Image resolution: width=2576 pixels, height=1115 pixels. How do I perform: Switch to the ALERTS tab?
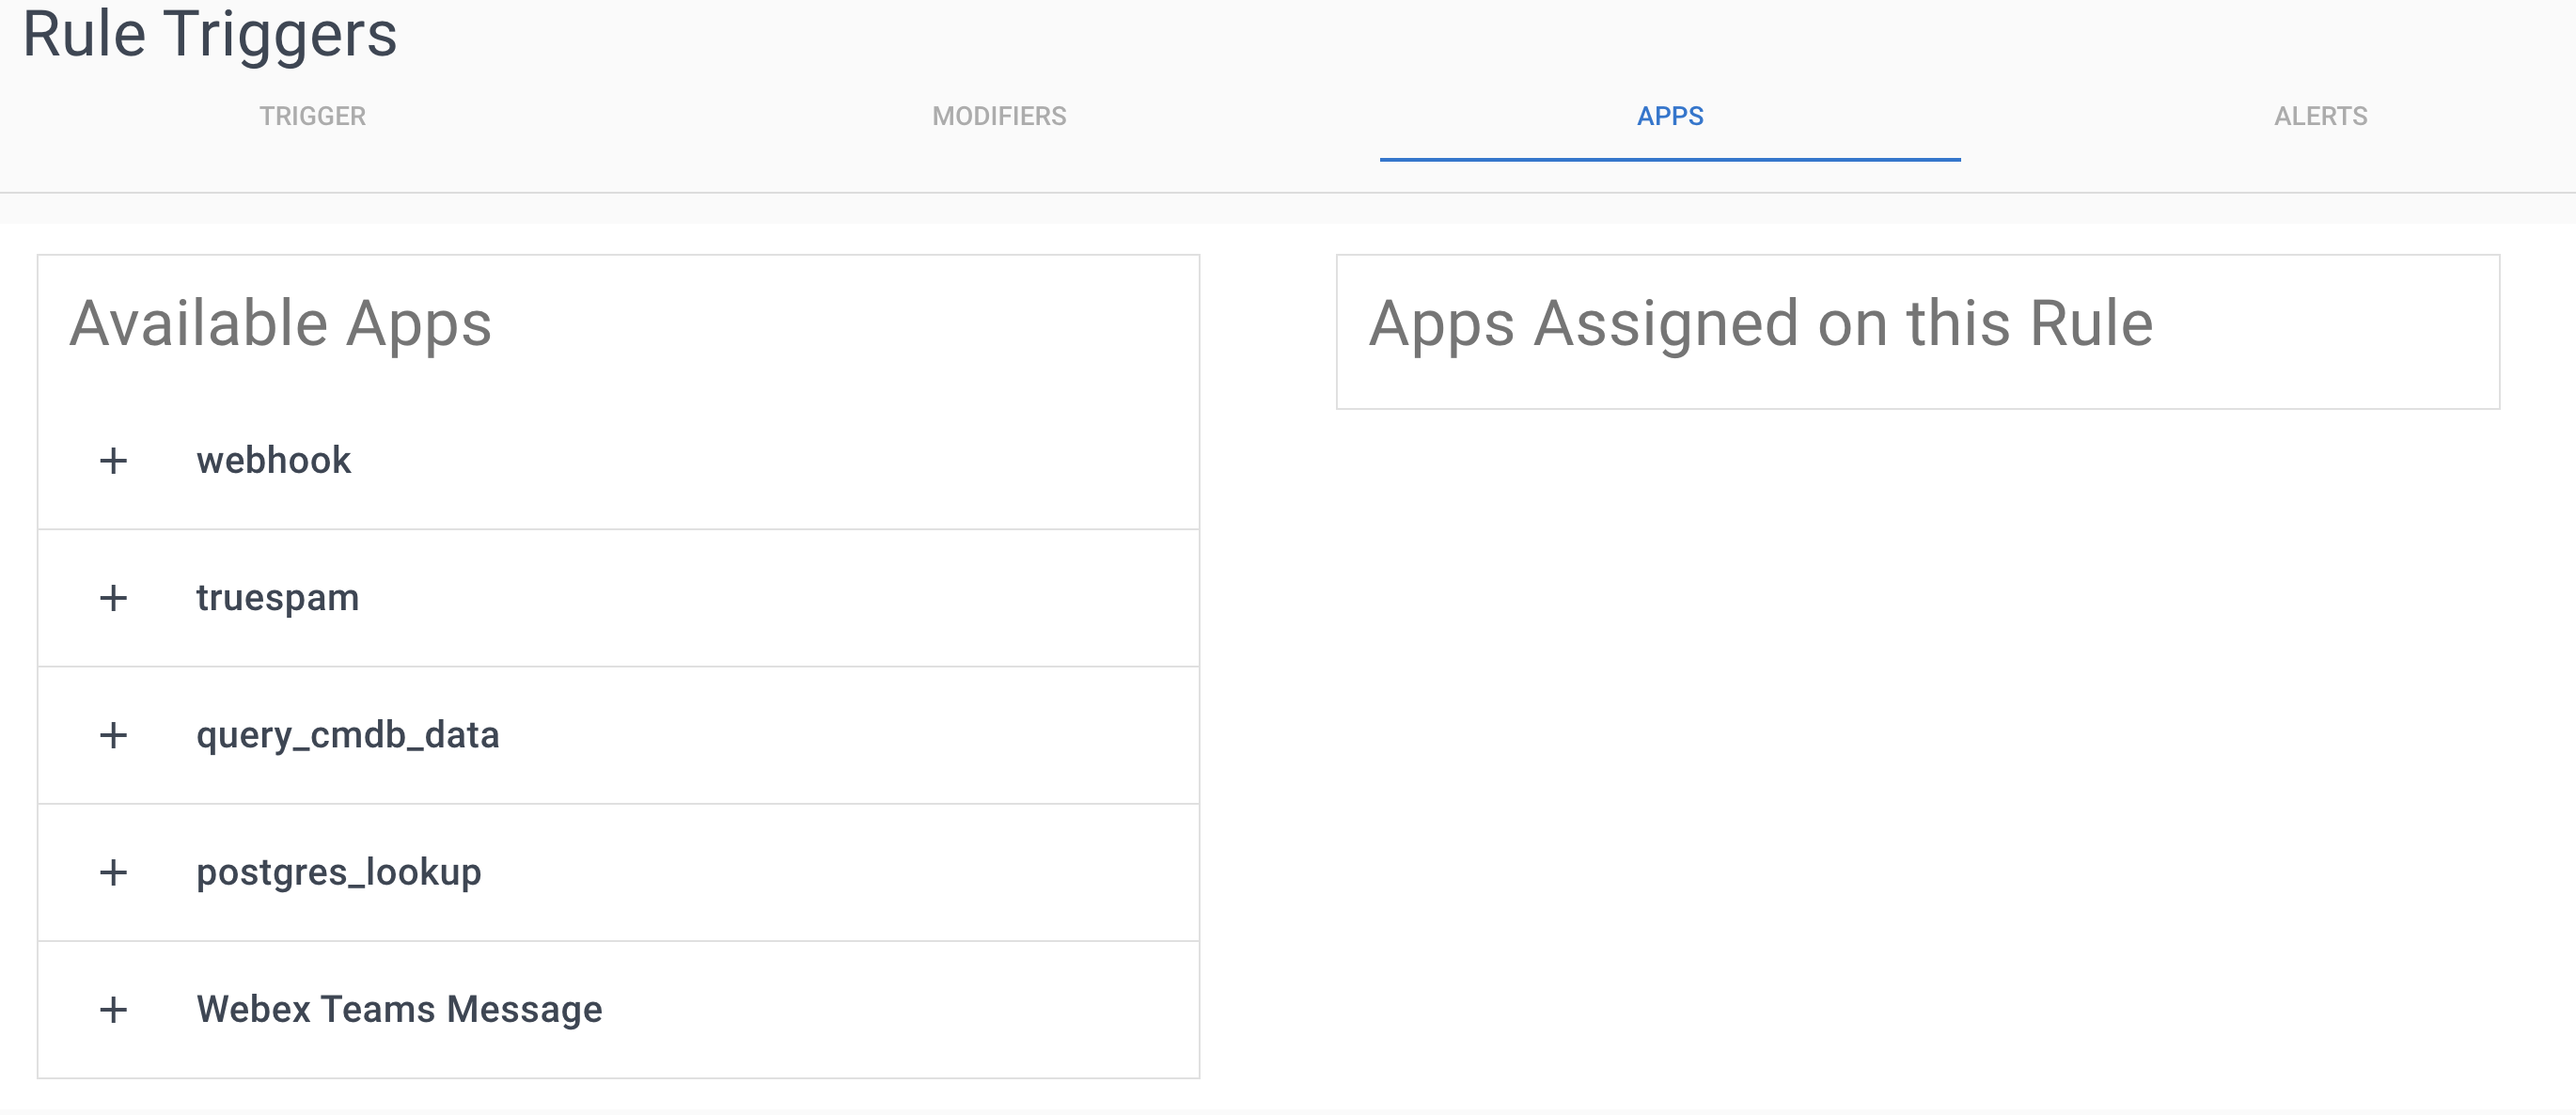pos(2321,116)
